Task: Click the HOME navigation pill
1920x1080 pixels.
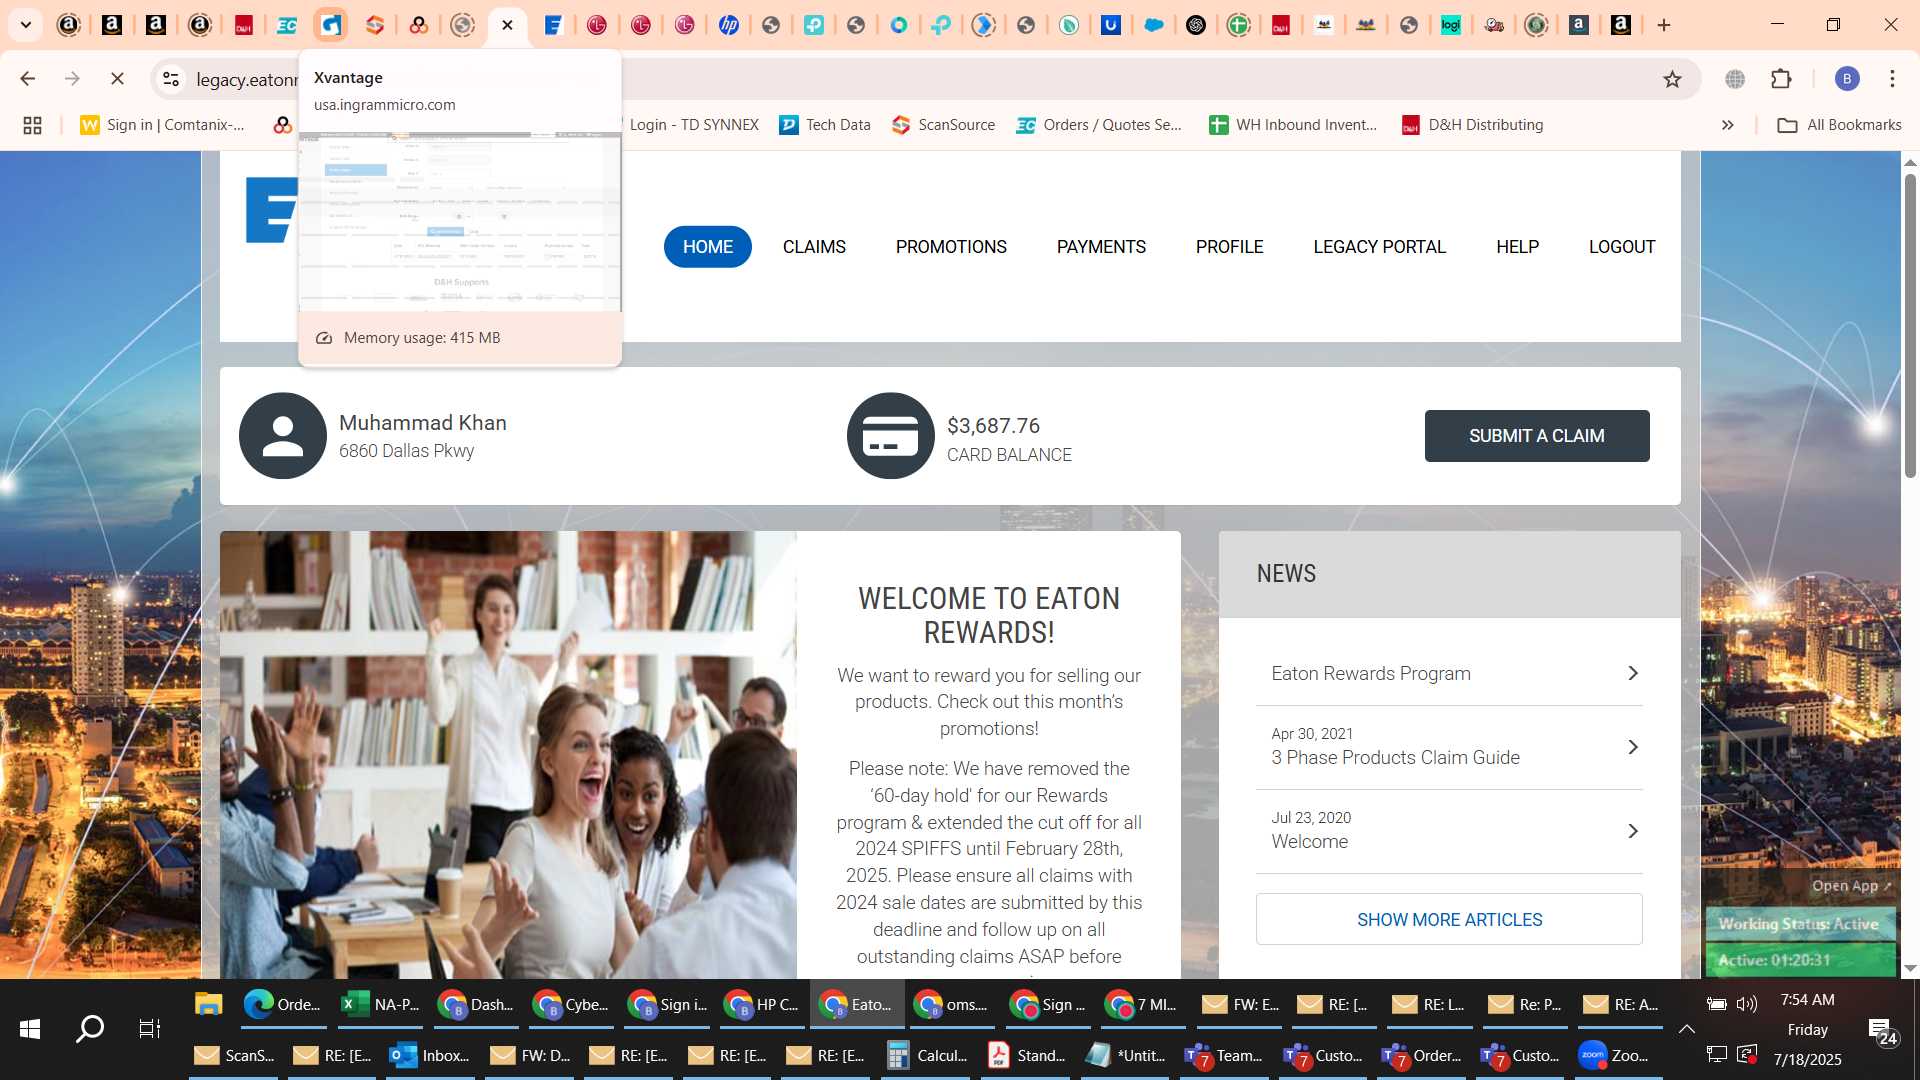Action: (707, 247)
